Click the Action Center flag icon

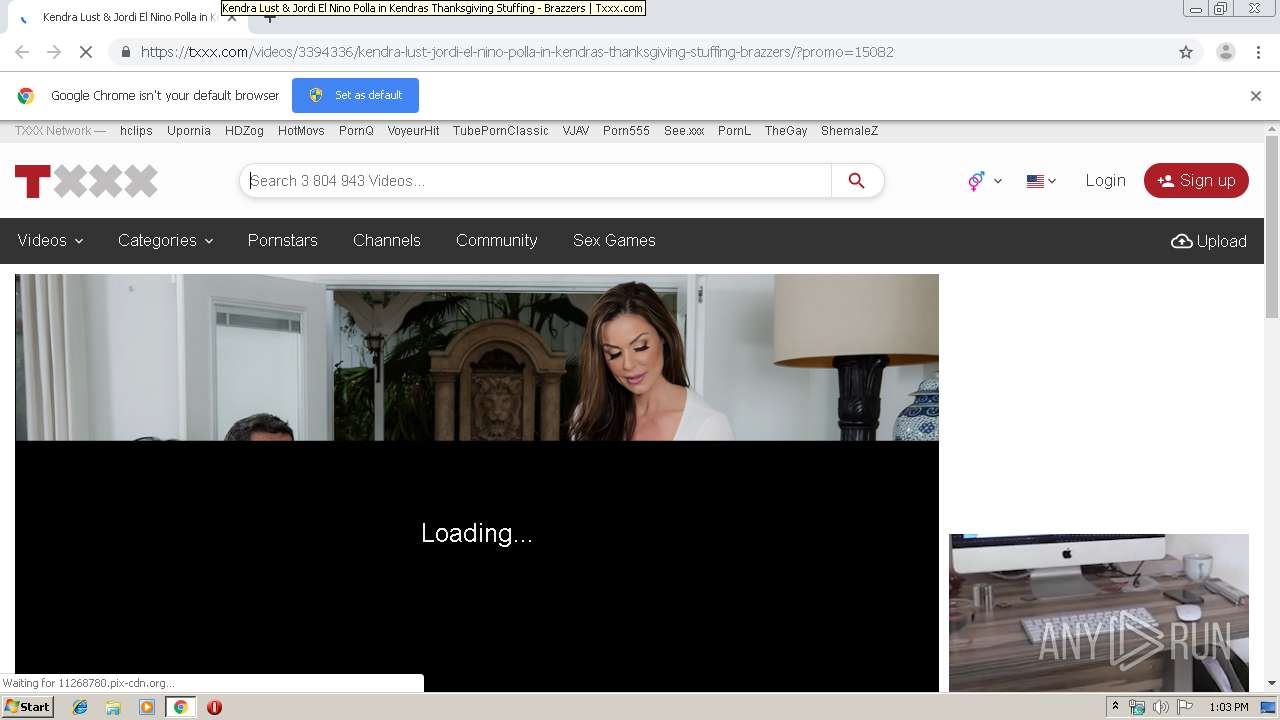1185,707
